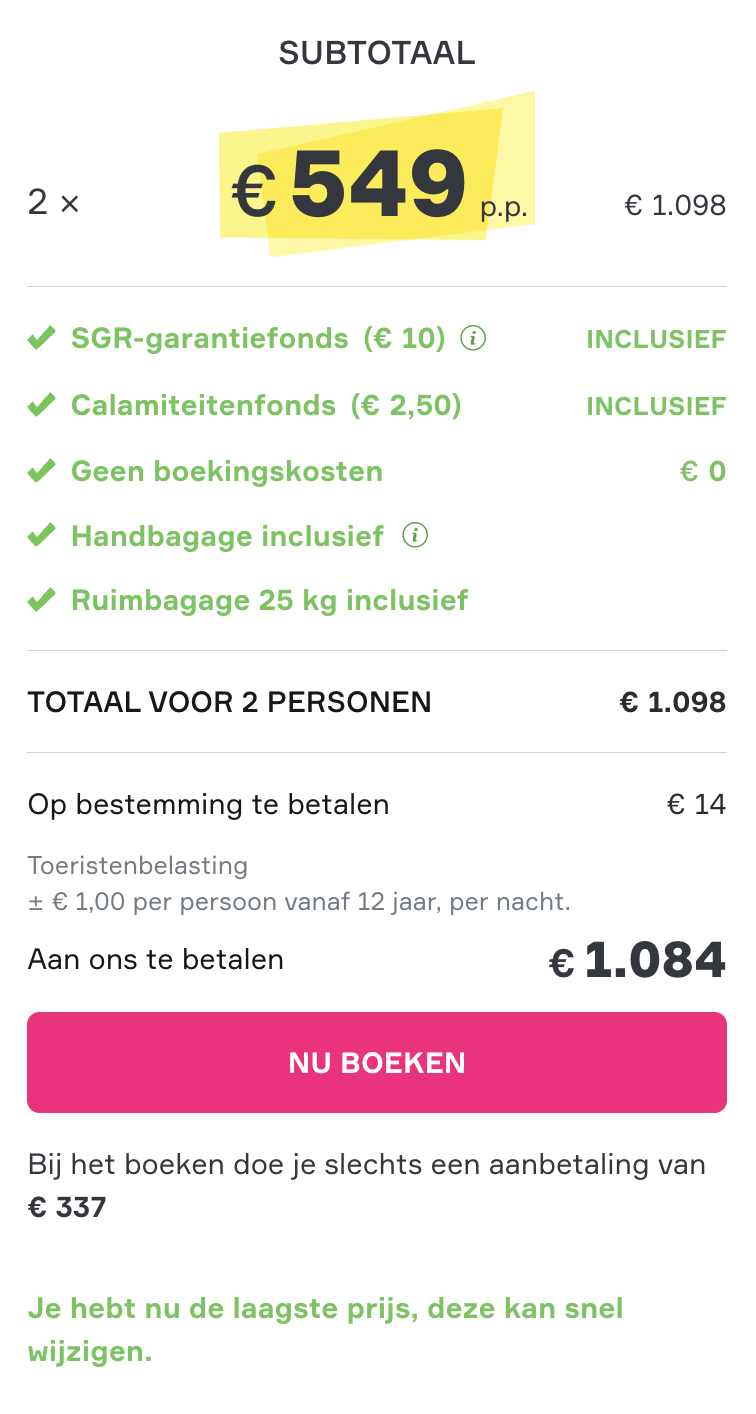The height and width of the screenshot is (1414, 756).
Task: Click the € 337 down payment amount
Action: pos(67,1207)
